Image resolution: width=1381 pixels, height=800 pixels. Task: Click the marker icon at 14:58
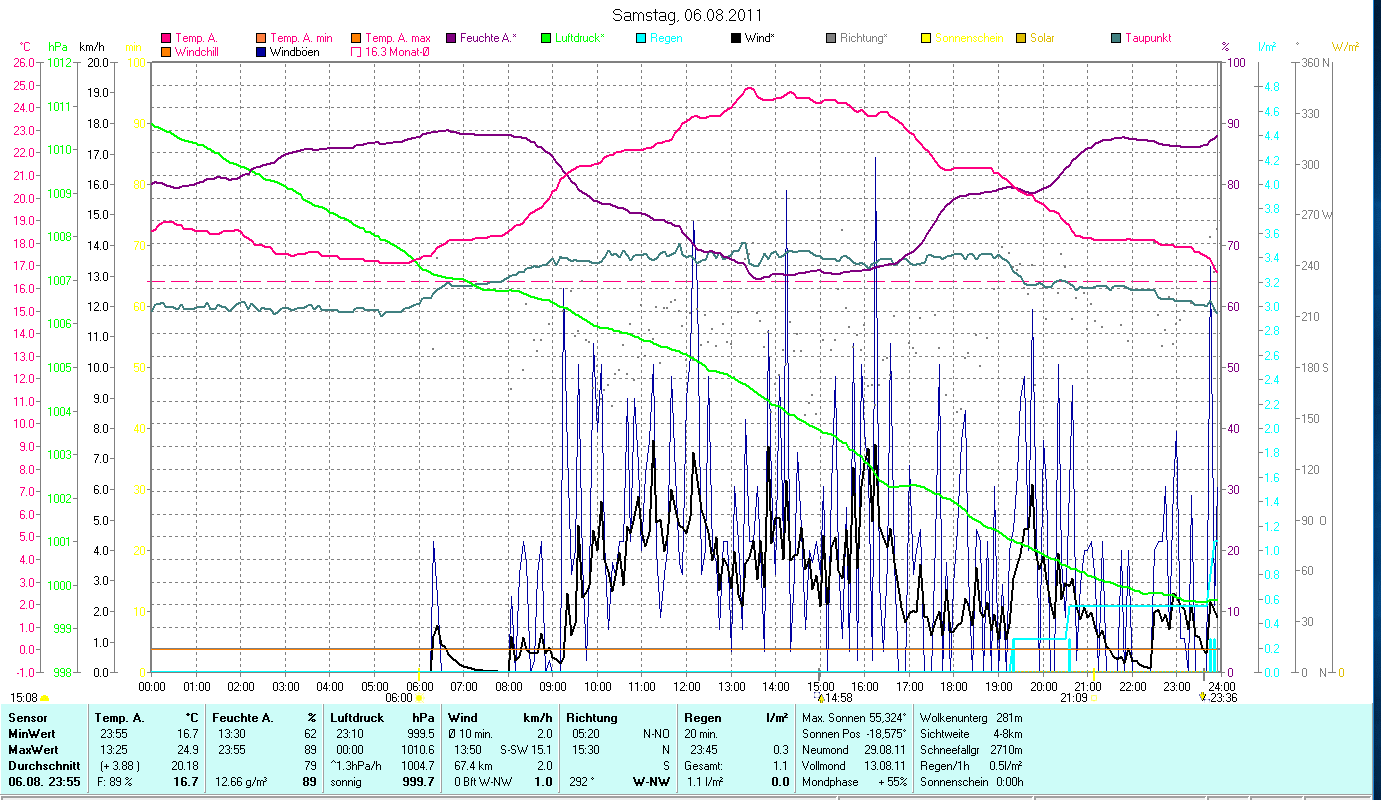tap(821, 697)
